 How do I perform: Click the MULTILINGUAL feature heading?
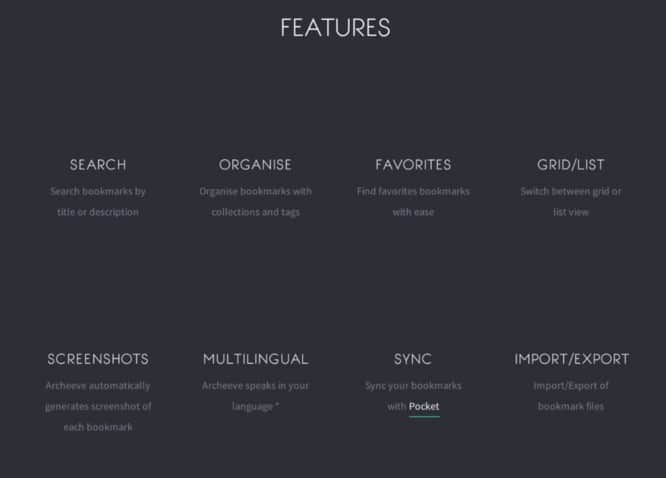255,359
